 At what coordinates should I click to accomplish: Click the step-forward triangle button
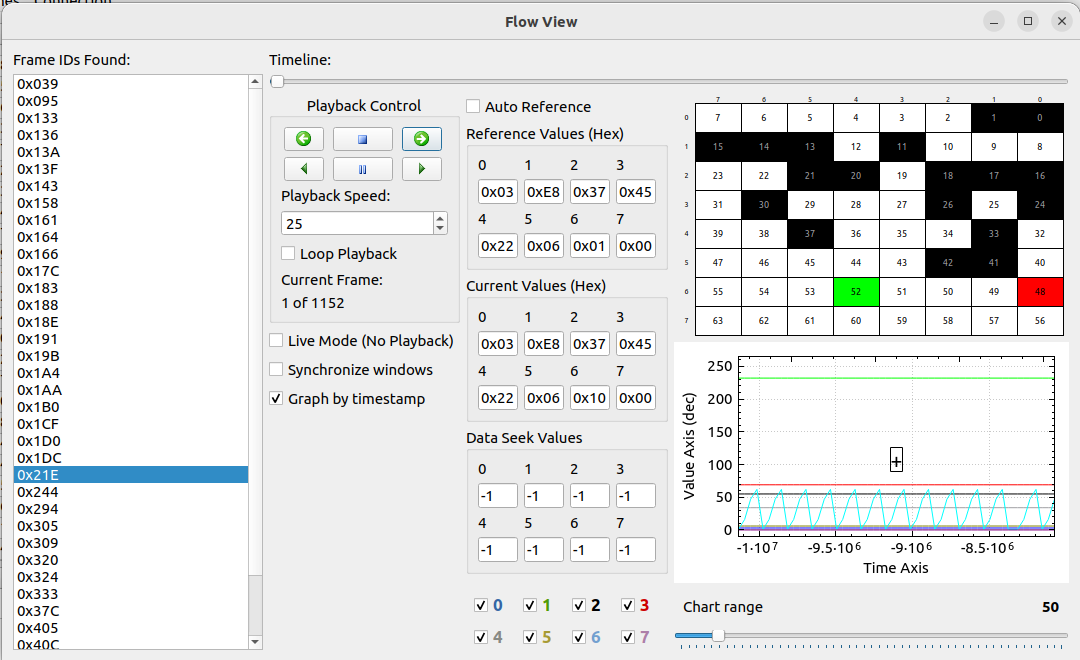[x=422, y=169]
